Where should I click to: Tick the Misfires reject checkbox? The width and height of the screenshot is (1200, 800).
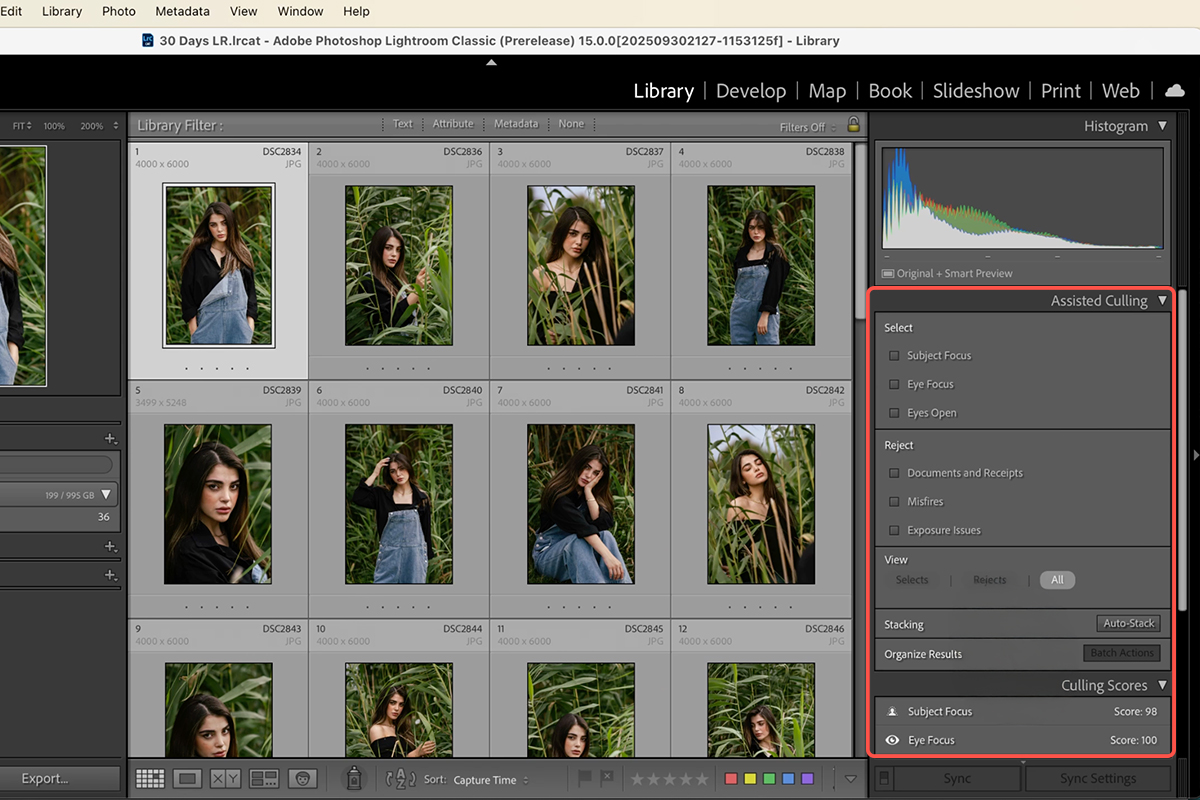click(x=894, y=502)
